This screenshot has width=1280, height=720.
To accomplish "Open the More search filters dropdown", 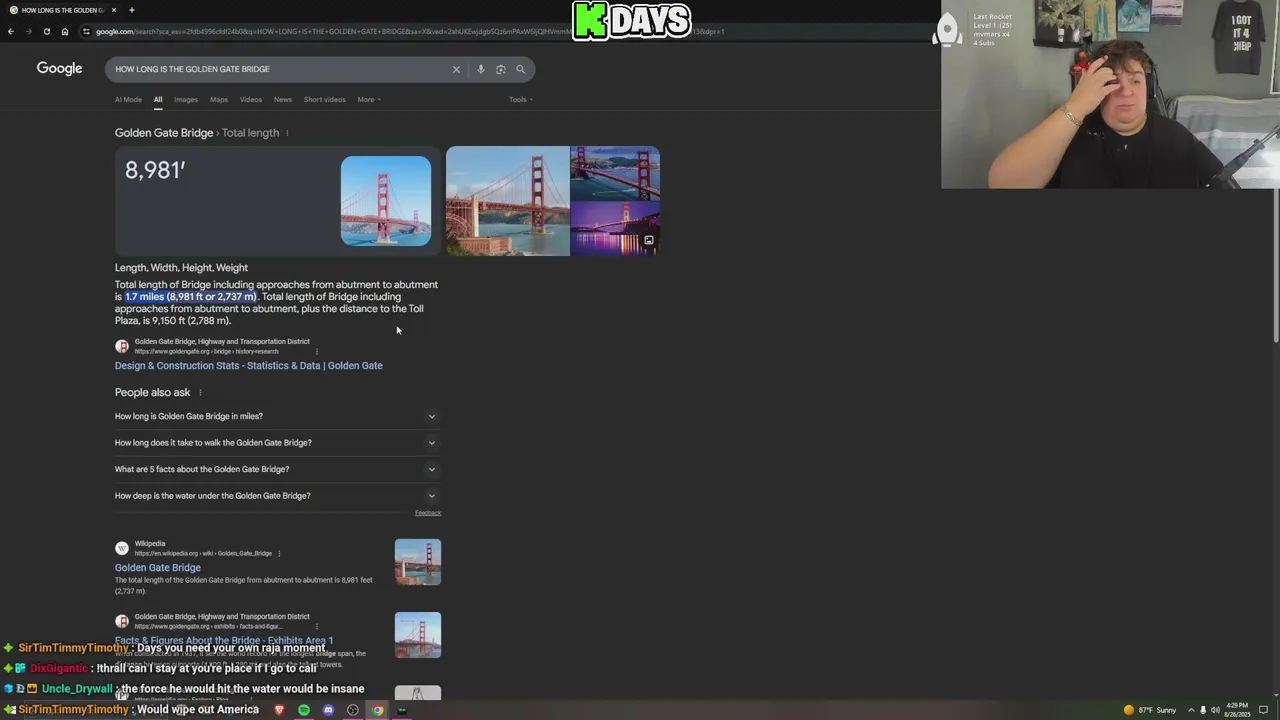I will (x=370, y=100).
